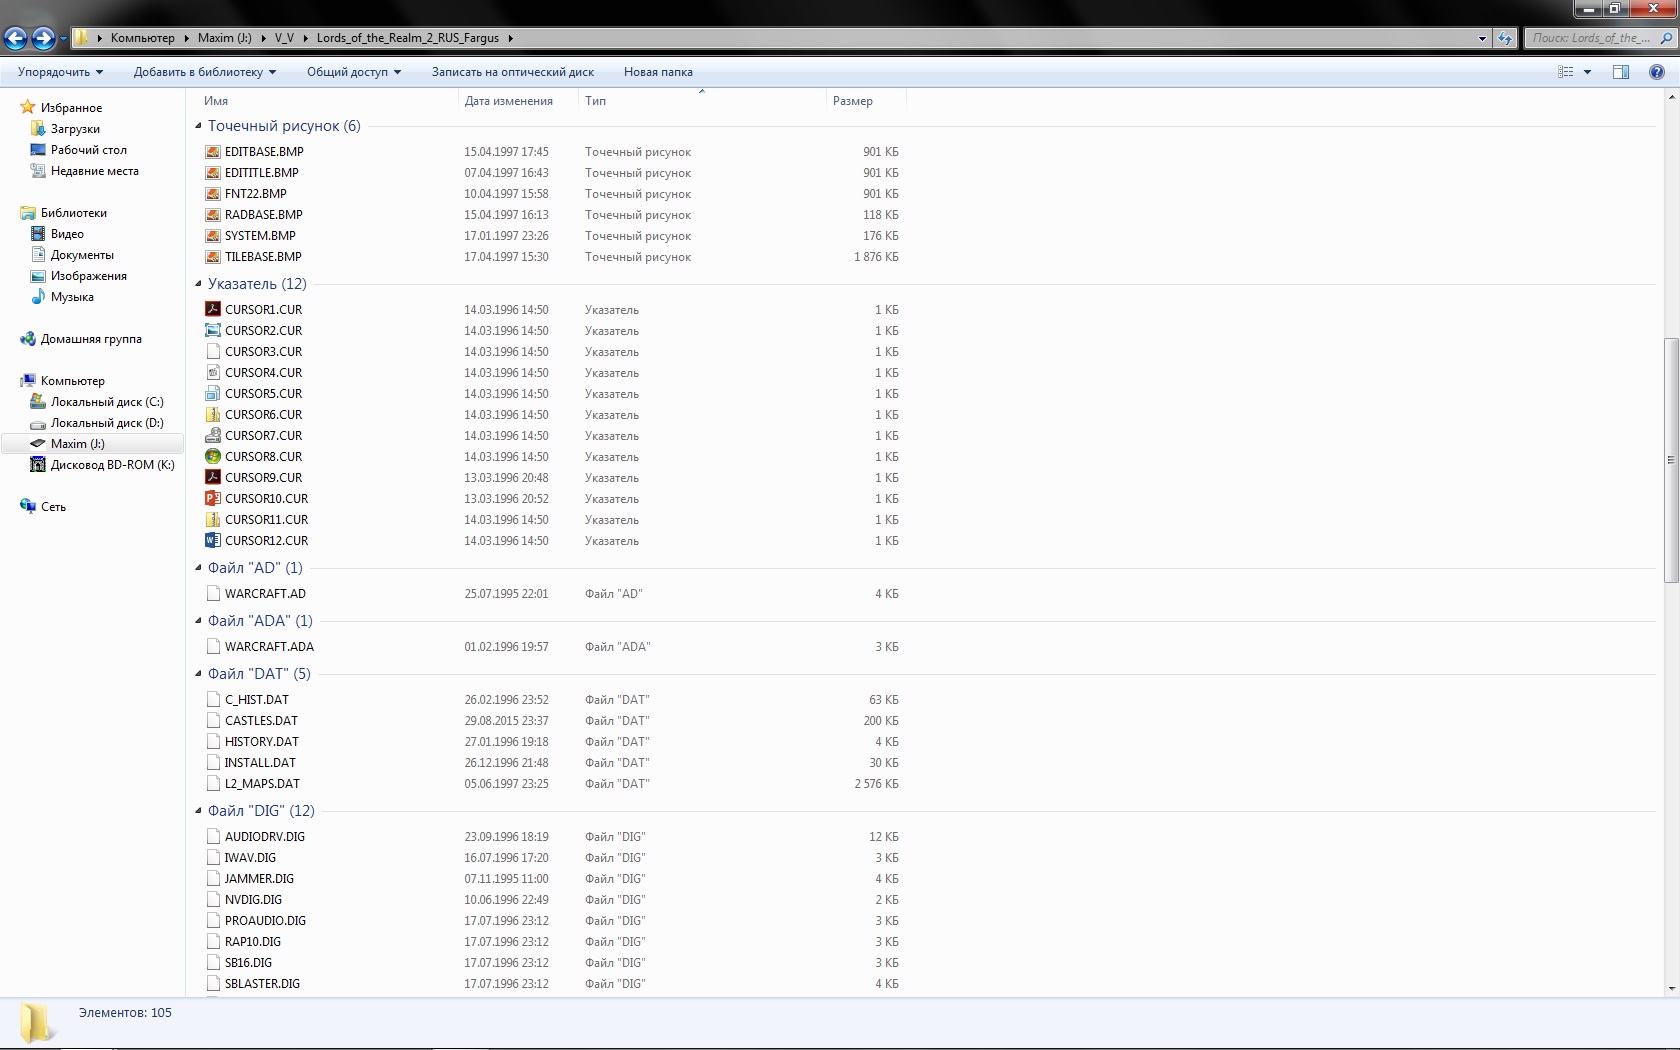Select the file "CASTLES.DAT"
This screenshot has height=1050, width=1680.
261,721
